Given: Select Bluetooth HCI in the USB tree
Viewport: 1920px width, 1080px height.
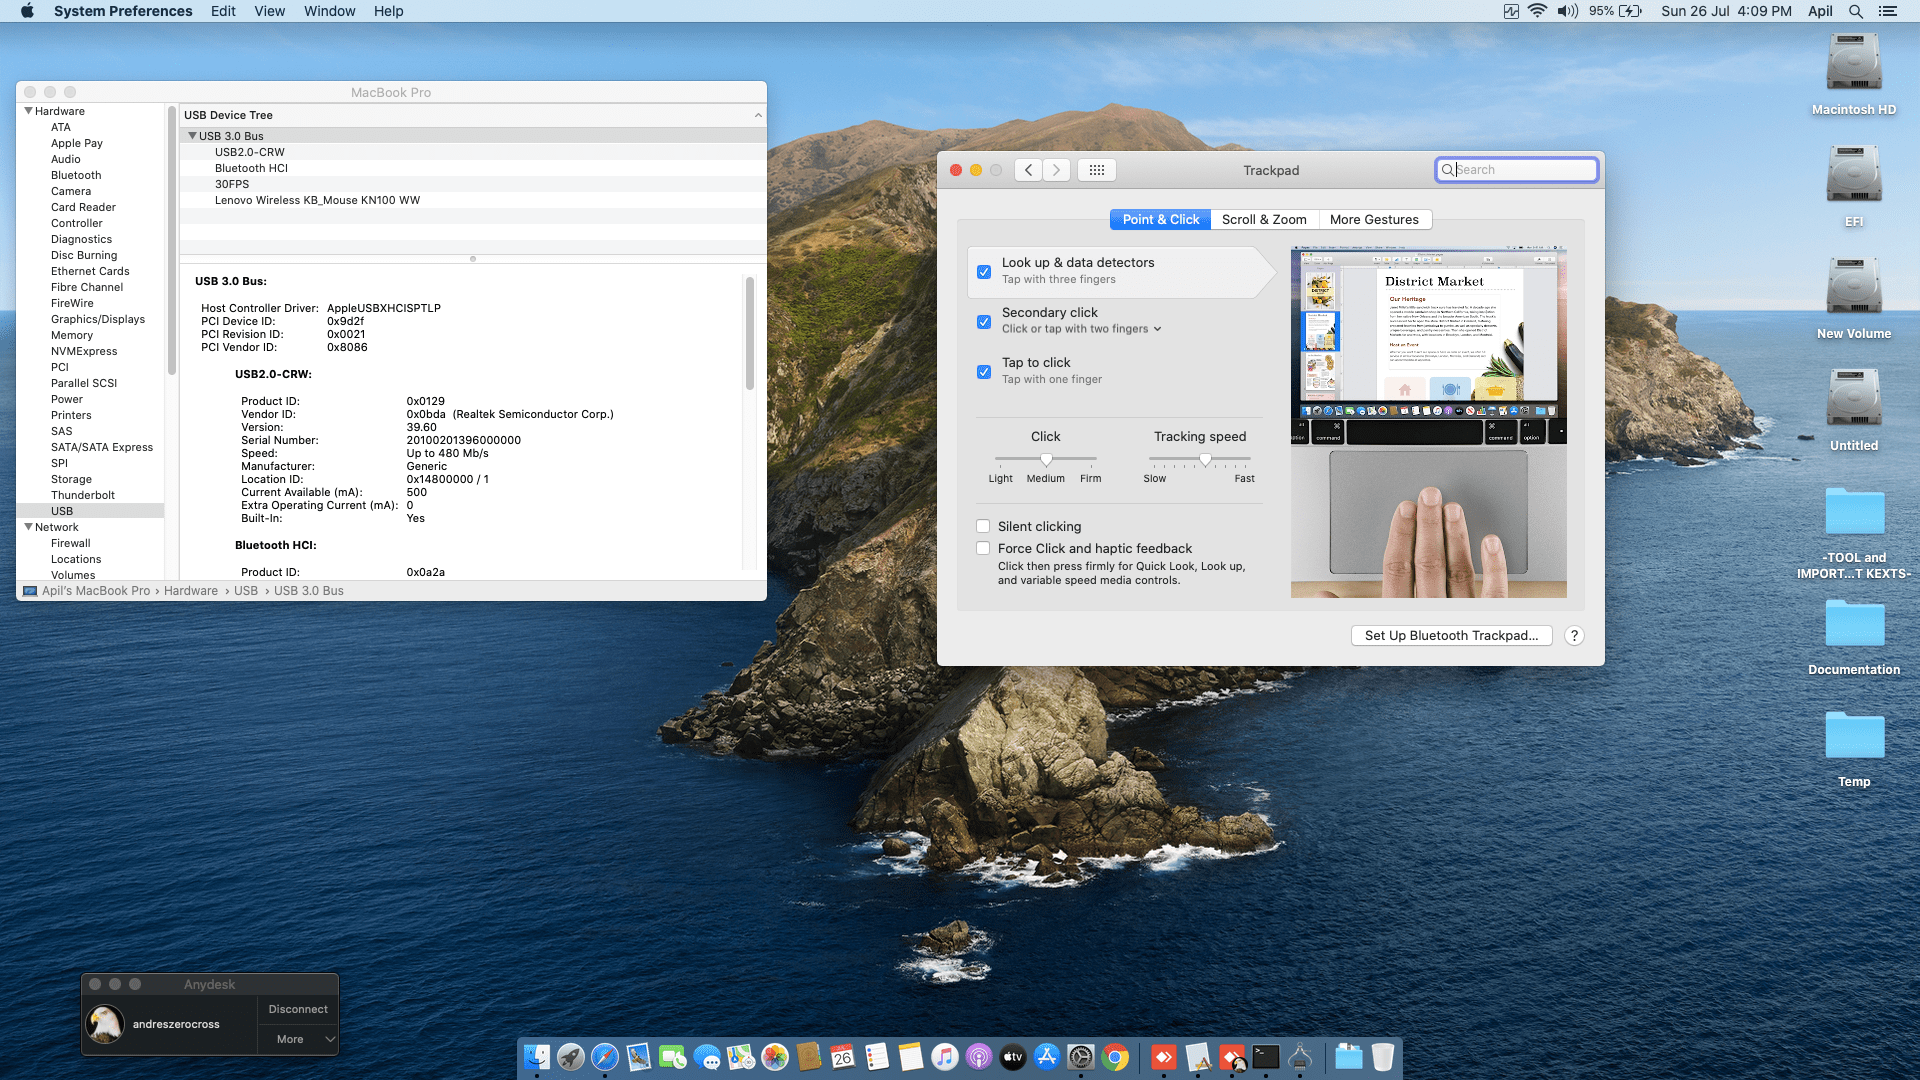Looking at the screenshot, I should 251,168.
